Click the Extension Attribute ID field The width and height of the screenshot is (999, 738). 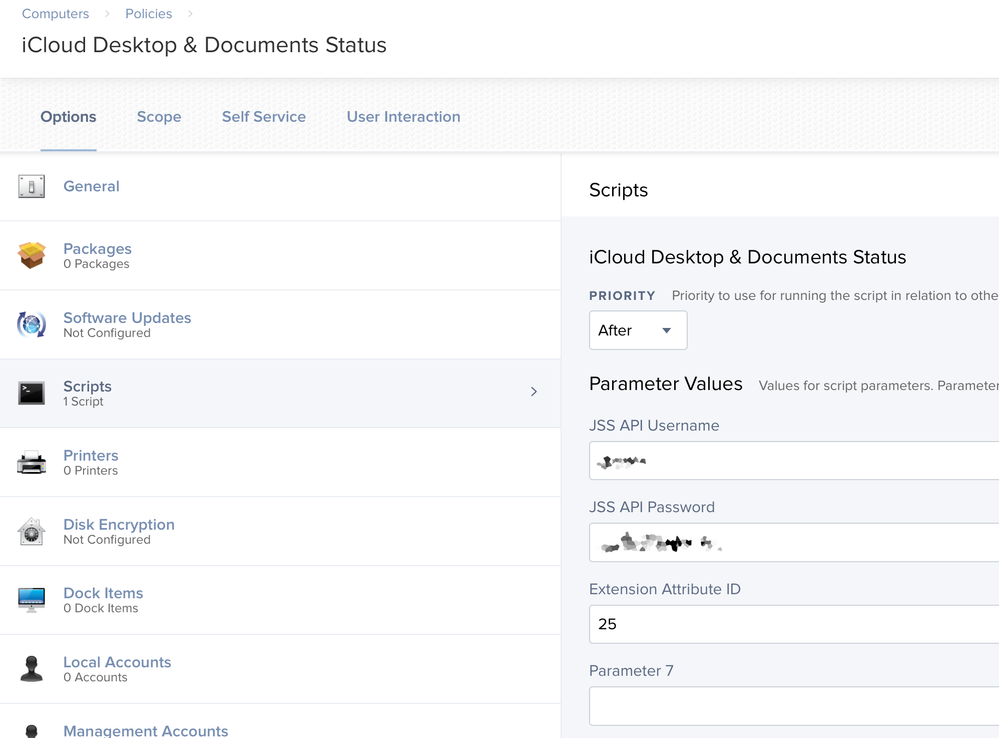794,624
